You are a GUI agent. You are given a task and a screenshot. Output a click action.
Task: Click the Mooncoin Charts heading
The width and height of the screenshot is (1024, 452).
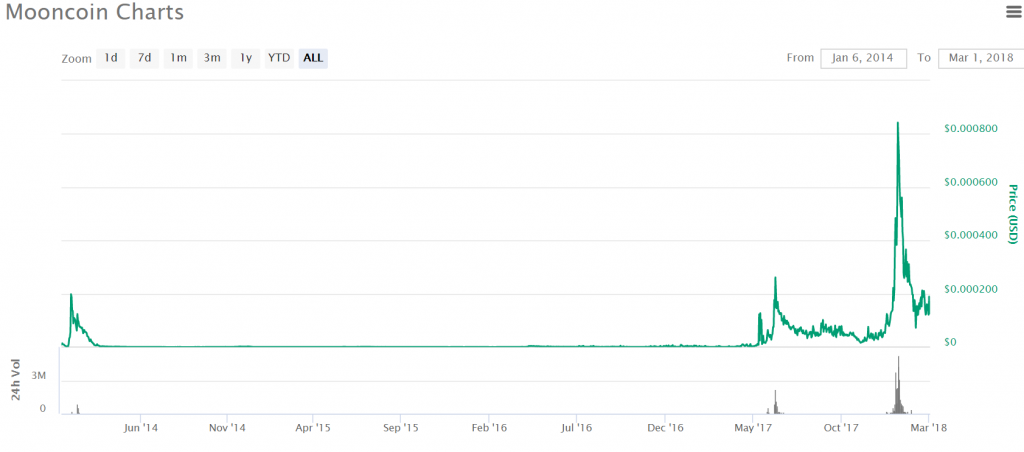click(x=95, y=12)
